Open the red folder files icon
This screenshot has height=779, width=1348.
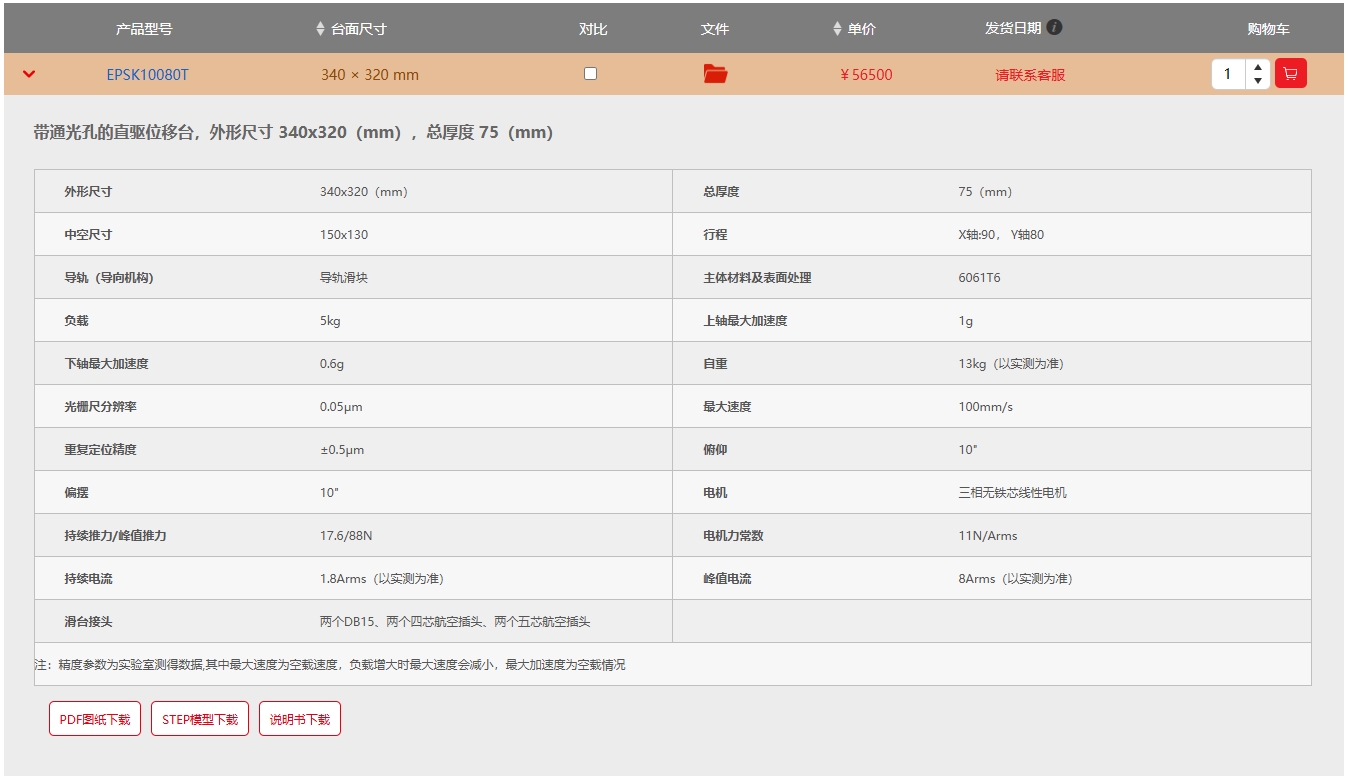[x=715, y=74]
